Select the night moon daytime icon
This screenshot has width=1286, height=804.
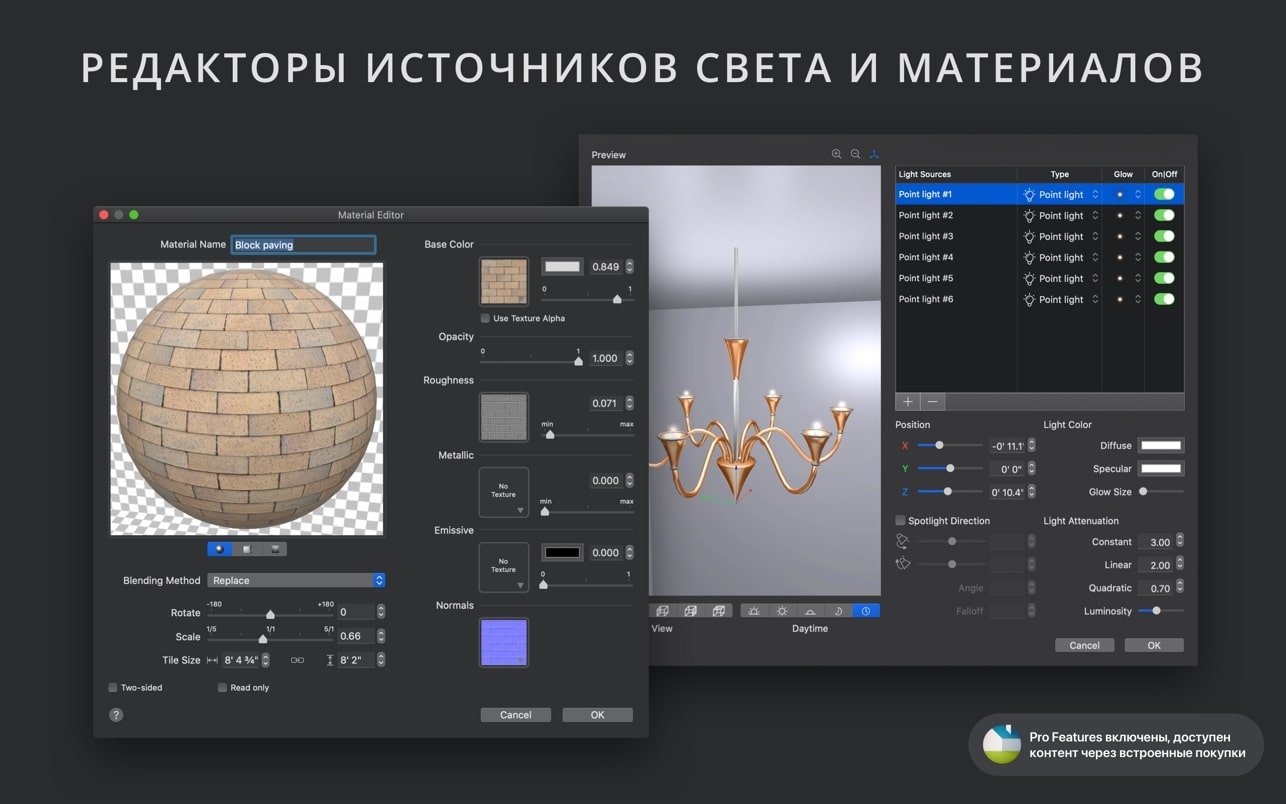coord(839,611)
